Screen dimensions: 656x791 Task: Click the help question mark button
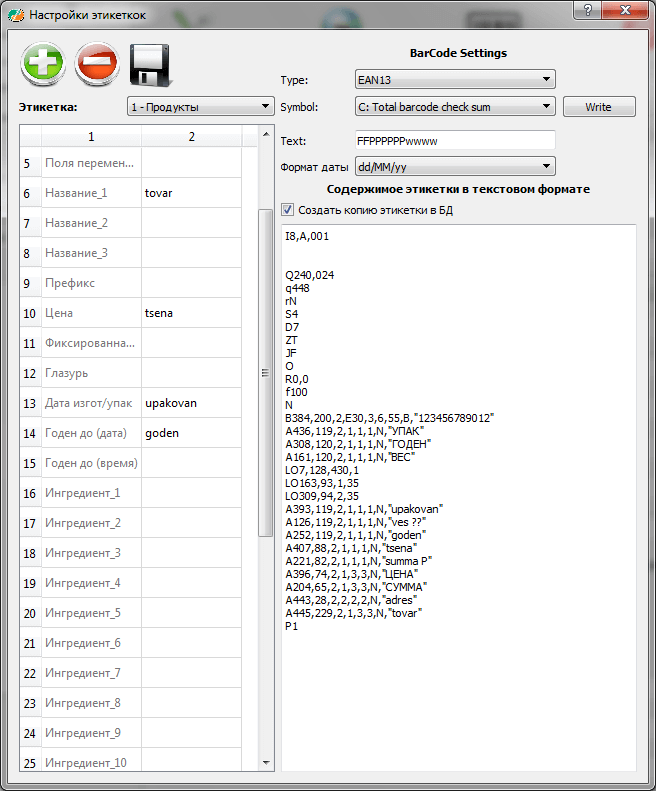point(590,9)
